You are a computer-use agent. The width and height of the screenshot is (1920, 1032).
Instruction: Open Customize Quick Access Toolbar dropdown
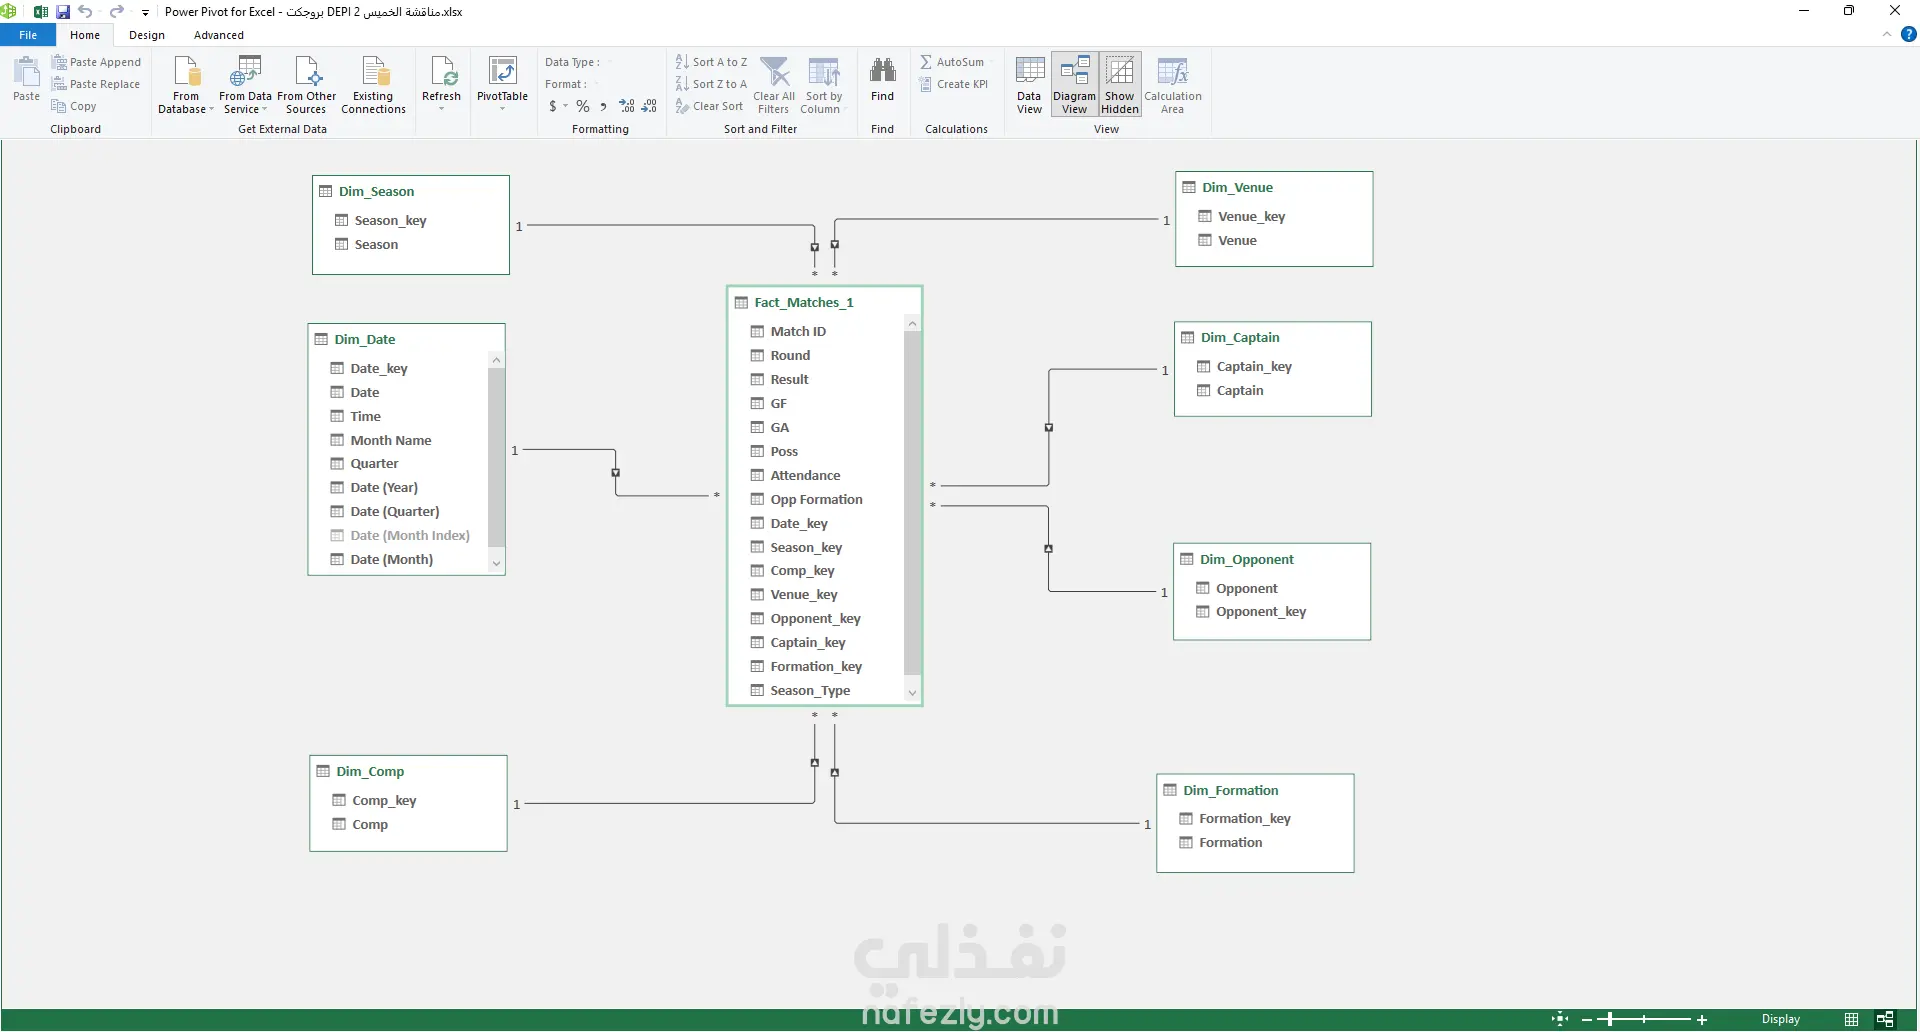tap(146, 13)
